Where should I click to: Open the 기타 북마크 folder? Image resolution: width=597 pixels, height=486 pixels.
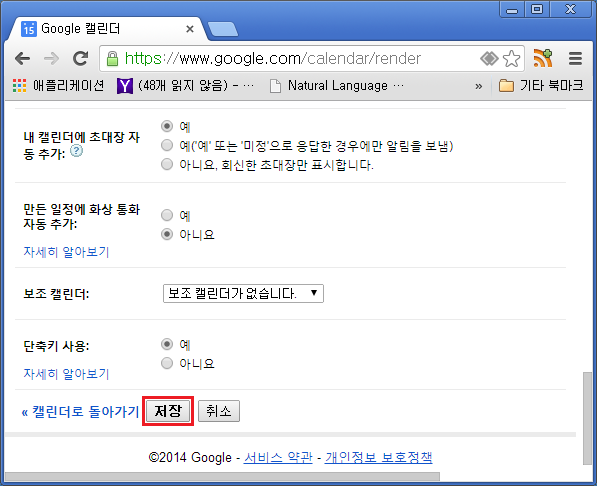[541, 85]
